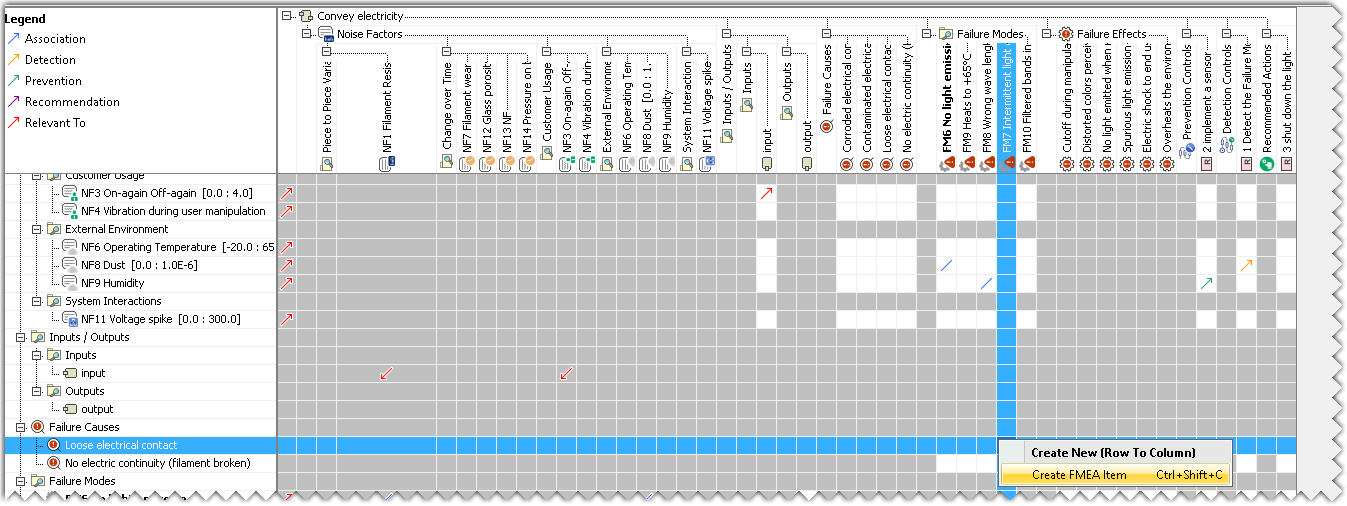Click the Recommendation legend entry
Viewport: 1347px width, 506px height.
pos(62,102)
